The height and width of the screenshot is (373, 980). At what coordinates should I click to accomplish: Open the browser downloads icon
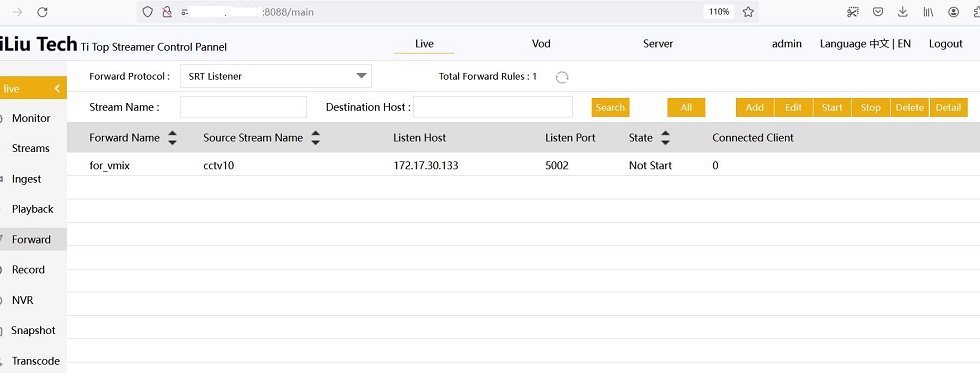pos(902,12)
